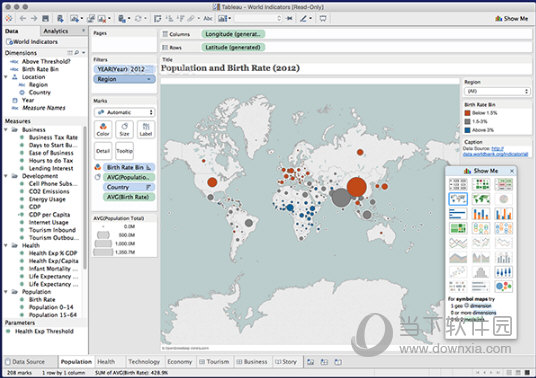Pick the text table option in Show Me
Image resolution: width=536 pixels, height=378 pixels.
tap(458, 184)
